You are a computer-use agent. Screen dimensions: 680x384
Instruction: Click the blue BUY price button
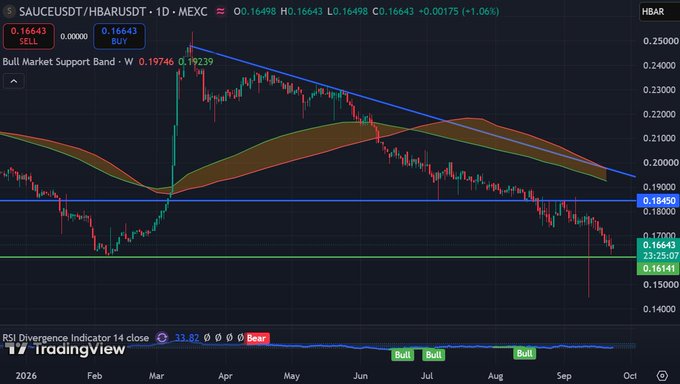[x=119, y=36]
